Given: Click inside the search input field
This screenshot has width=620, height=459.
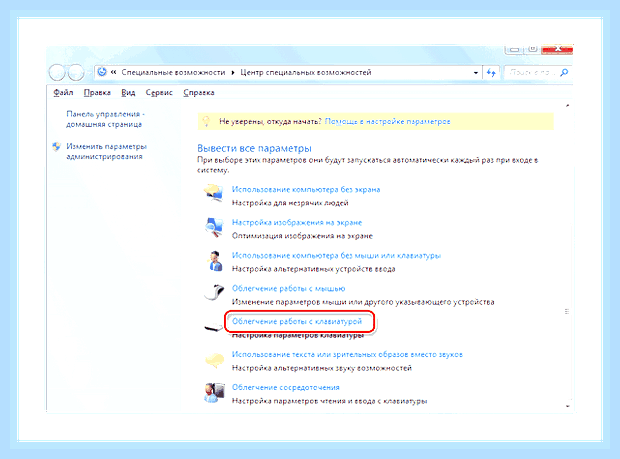Looking at the screenshot, I should coord(532,72).
